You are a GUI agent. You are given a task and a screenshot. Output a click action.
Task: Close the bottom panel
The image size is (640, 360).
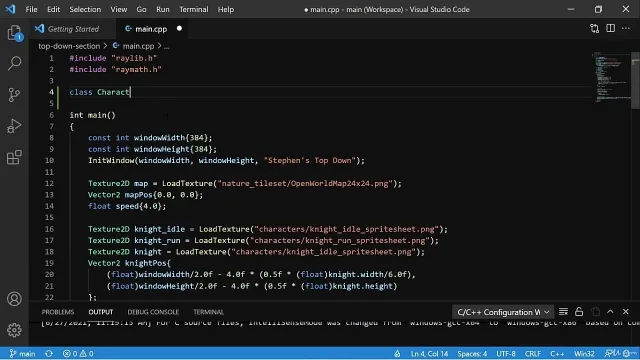tap(626, 312)
